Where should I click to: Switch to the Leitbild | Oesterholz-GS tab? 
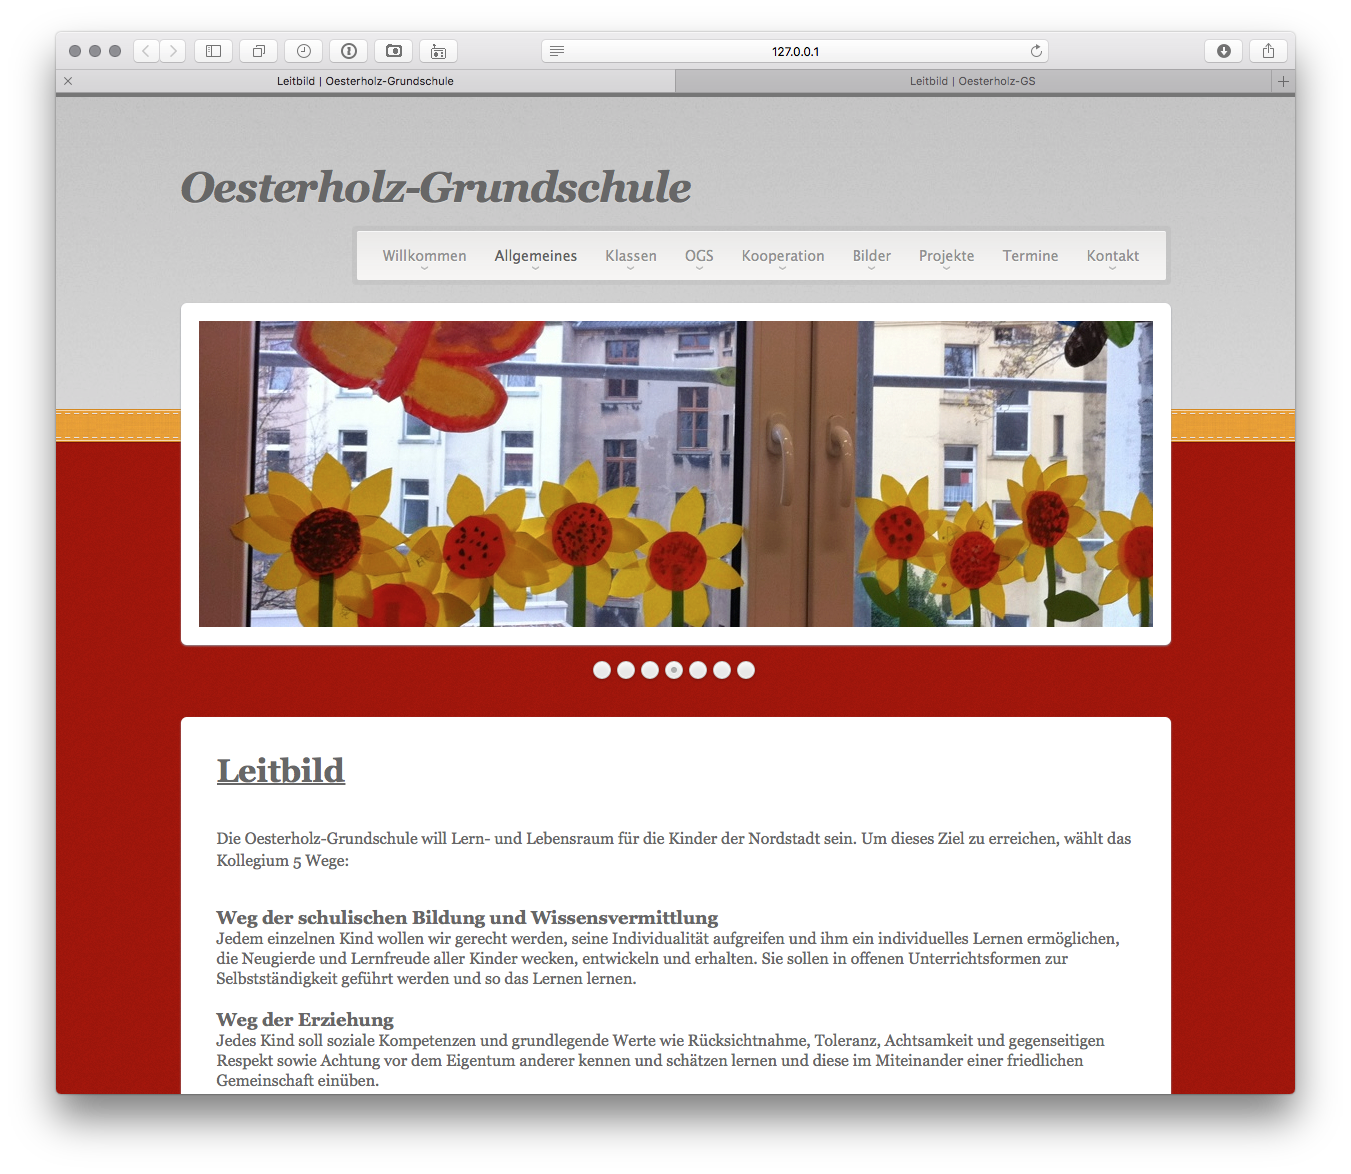pos(973,81)
